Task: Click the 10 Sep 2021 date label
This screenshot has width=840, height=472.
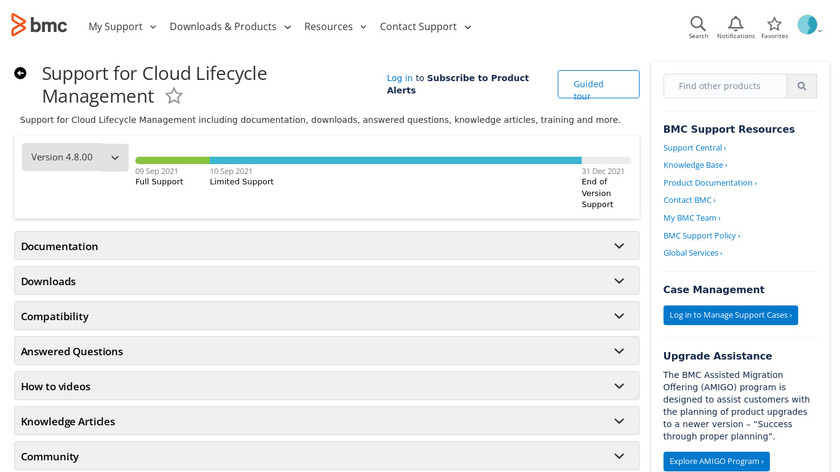Action: click(231, 171)
